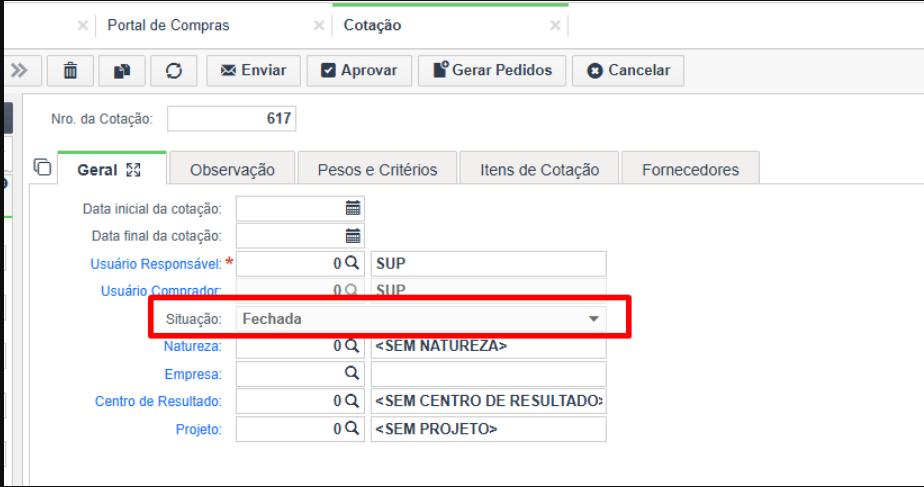Click the Usuário Comprador link label
924x487 pixels.
[161, 291]
